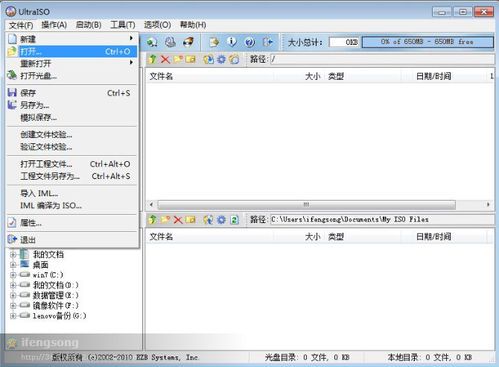This screenshot has width=499, height=367.
Task: Click the blue info icon in main toolbar
Action: 232,42
